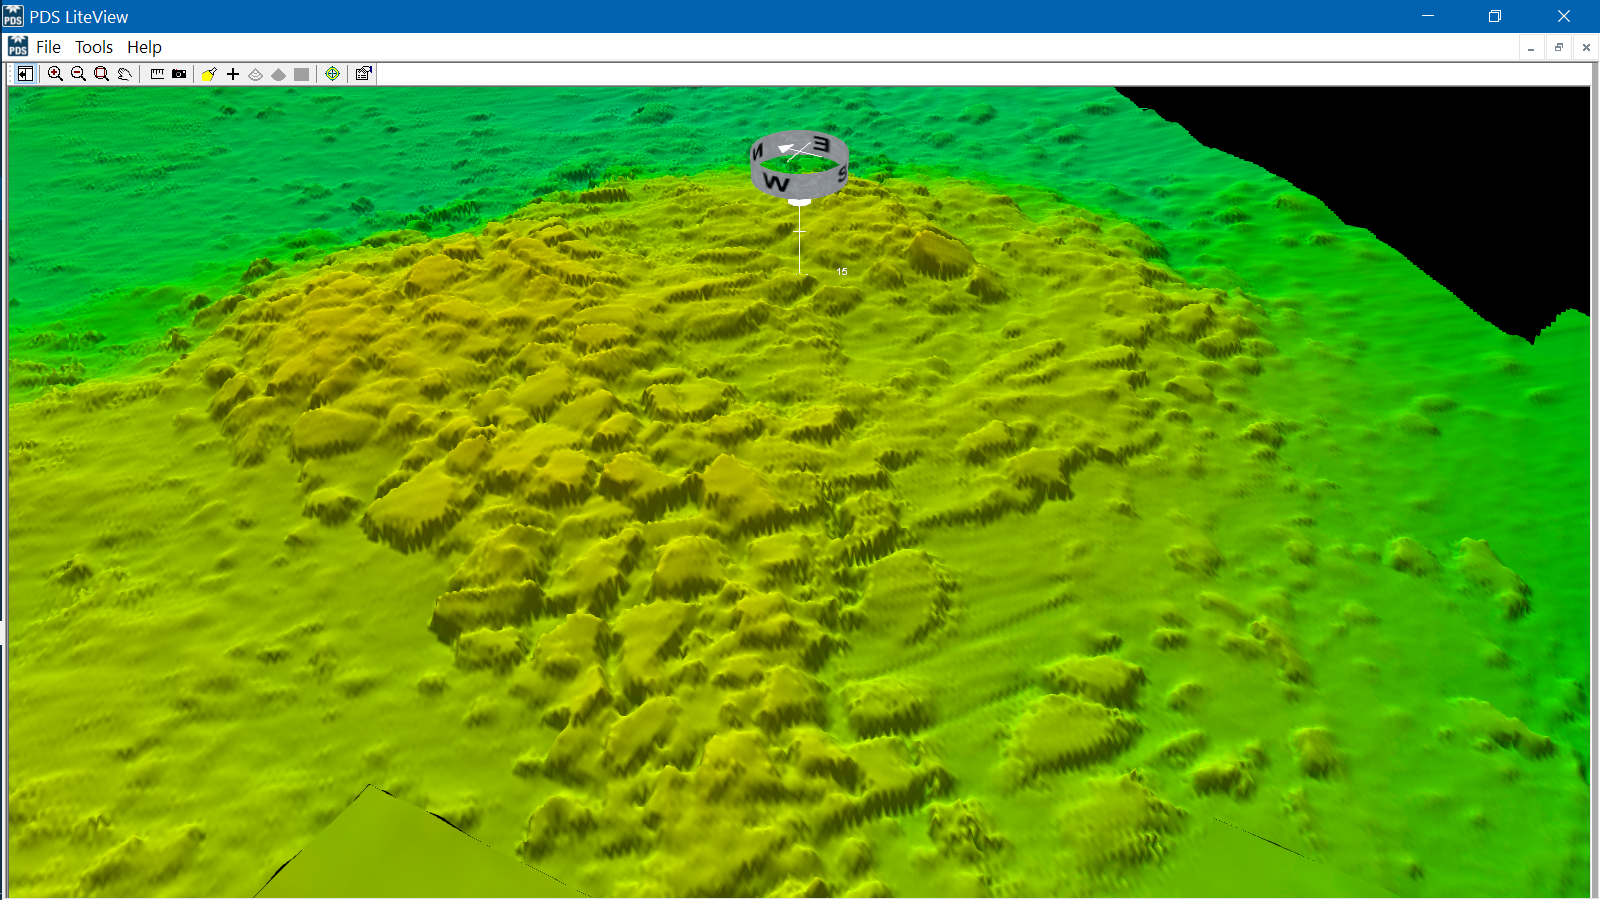Open the Help menu

coord(144,47)
